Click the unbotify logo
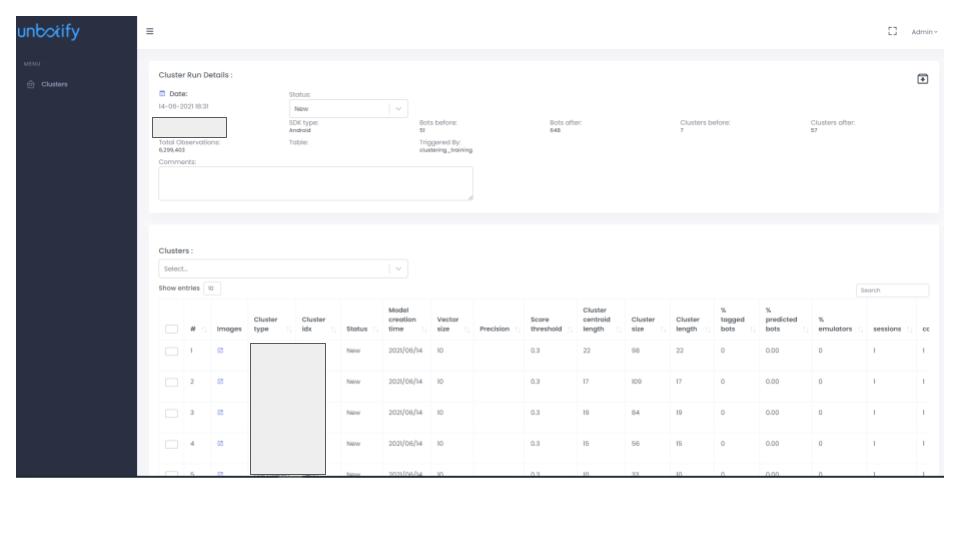The image size is (960, 540). 48,32
